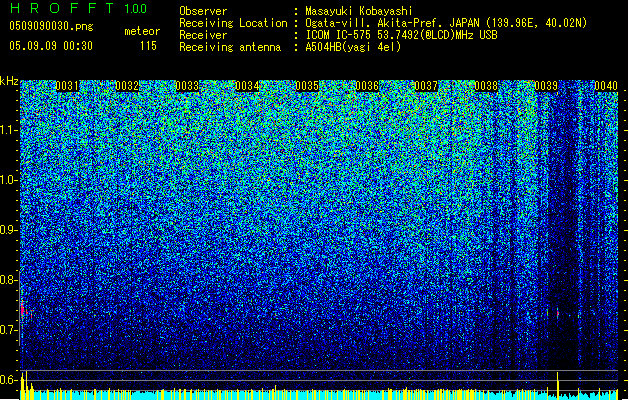Screen dimensions: 629x400
Task: Click the Ogata-vill. Akita-Pref. JAPAN receiving location line
Action: tap(446, 23)
